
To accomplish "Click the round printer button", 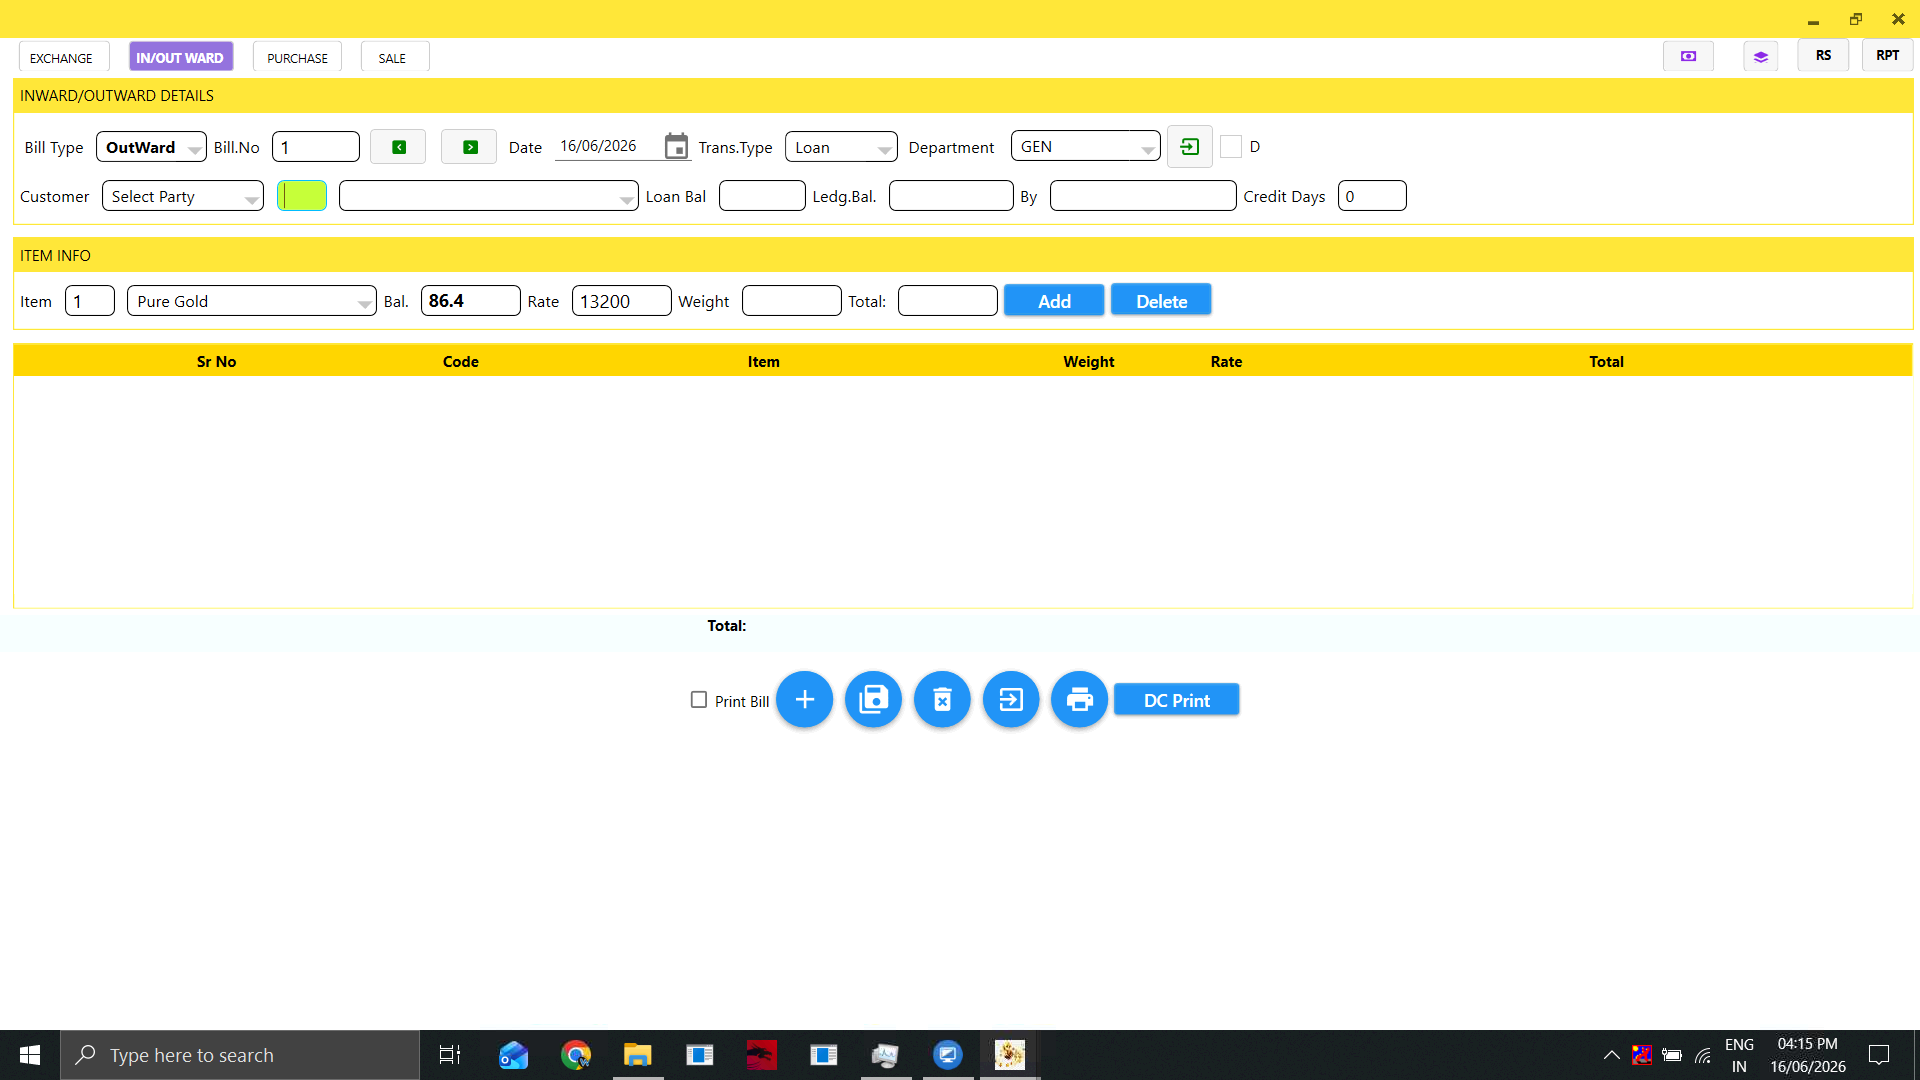I will (x=1079, y=699).
